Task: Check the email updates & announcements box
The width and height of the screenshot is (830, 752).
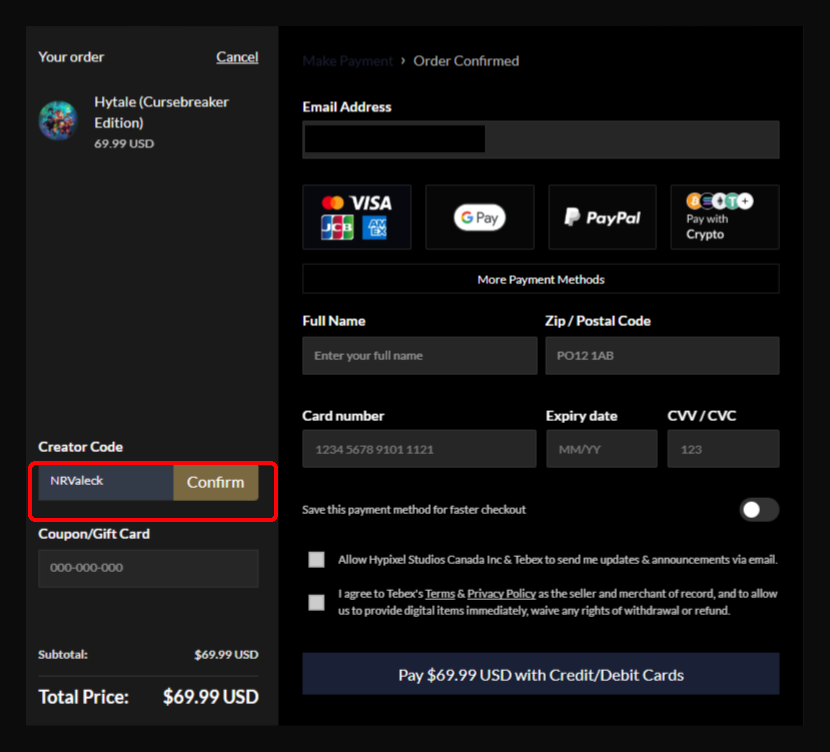Action: click(x=317, y=559)
